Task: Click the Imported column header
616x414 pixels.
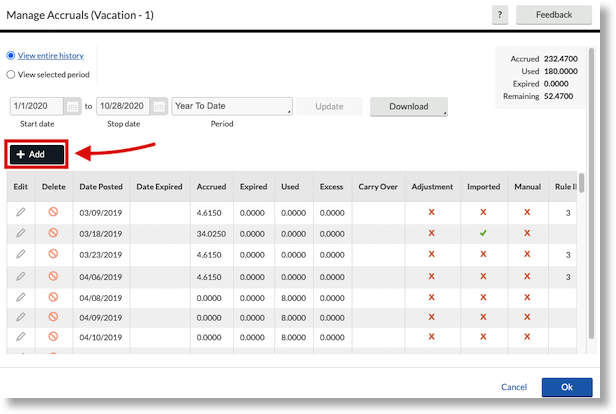Action: click(484, 187)
